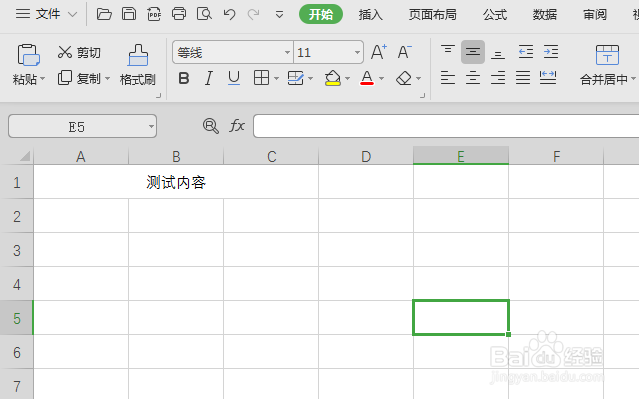Switch to the 数据 tab

544,15
